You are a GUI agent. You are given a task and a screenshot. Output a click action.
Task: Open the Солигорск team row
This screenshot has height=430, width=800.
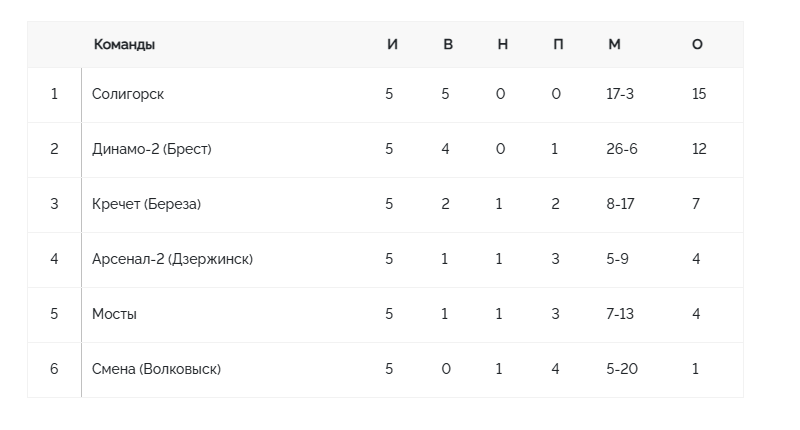pyautogui.click(x=128, y=94)
